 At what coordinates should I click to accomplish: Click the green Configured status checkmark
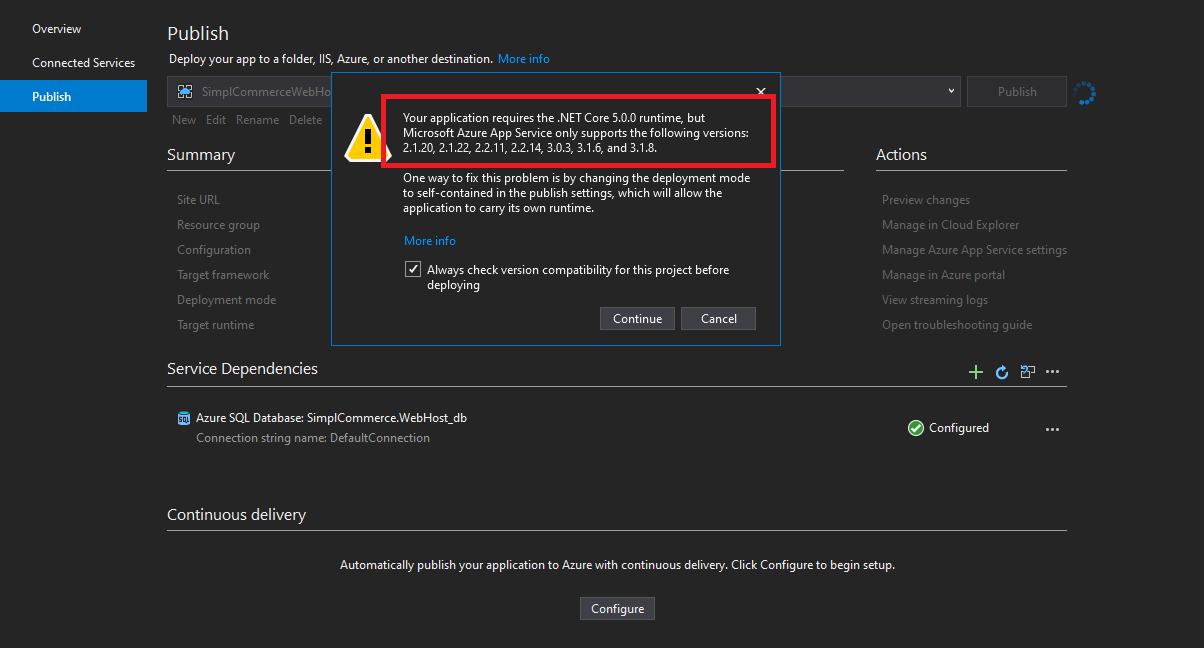915,427
